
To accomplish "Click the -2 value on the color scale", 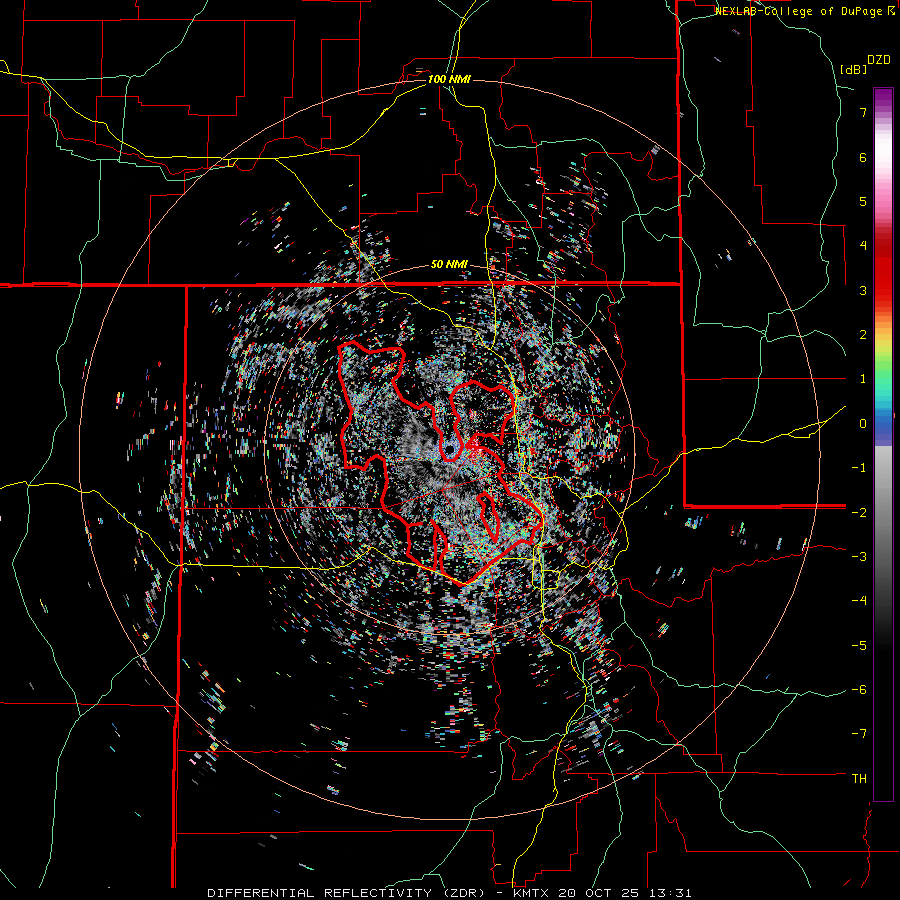I will tap(859, 512).
